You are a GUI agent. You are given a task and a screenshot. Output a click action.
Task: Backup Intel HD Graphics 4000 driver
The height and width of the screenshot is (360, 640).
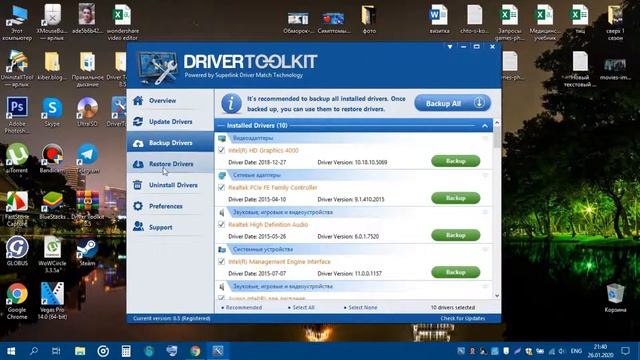pyautogui.click(x=456, y=161)
